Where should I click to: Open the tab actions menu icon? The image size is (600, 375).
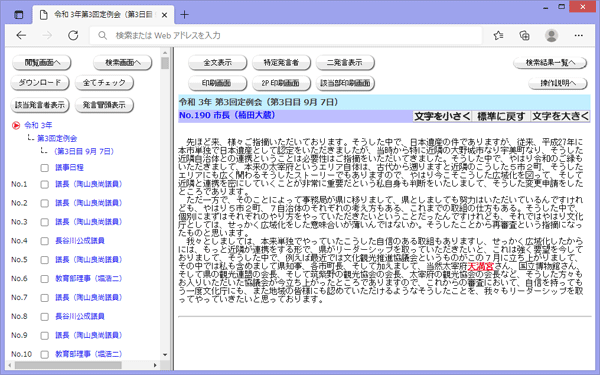(x=18, y=15)
